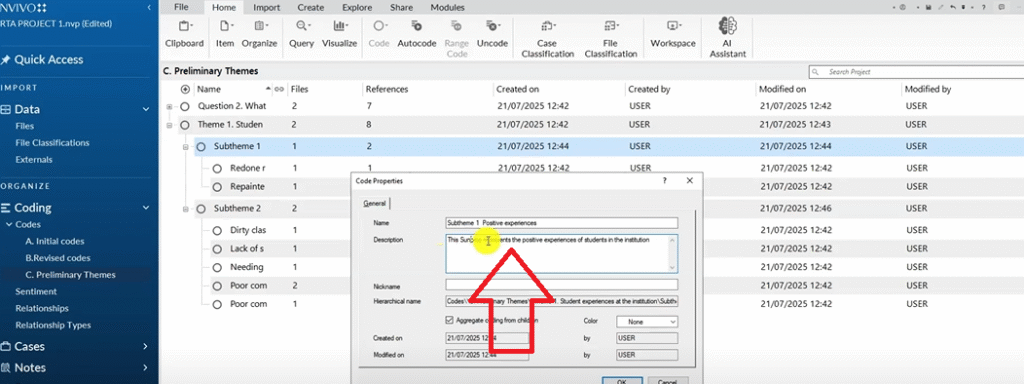Viewport: 1024px width, 384px height.
Task: Click the code circle icon for Needing row
Action: [217, 267]
